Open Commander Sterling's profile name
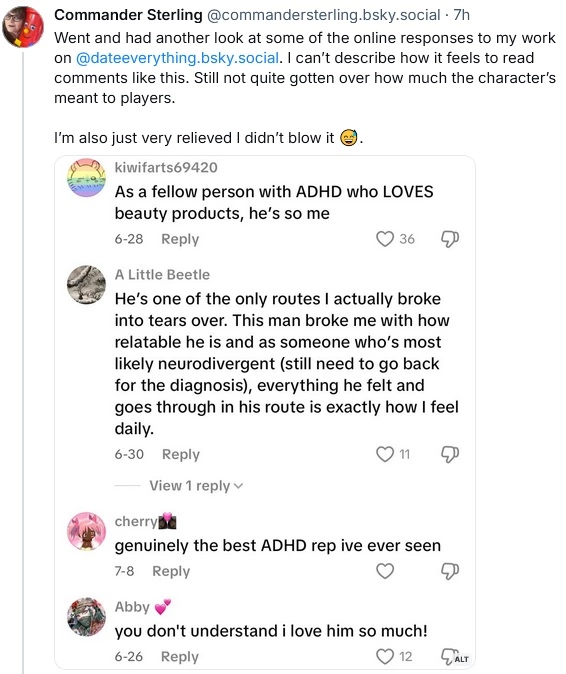566x674 pixels. [x=128, y=15]
